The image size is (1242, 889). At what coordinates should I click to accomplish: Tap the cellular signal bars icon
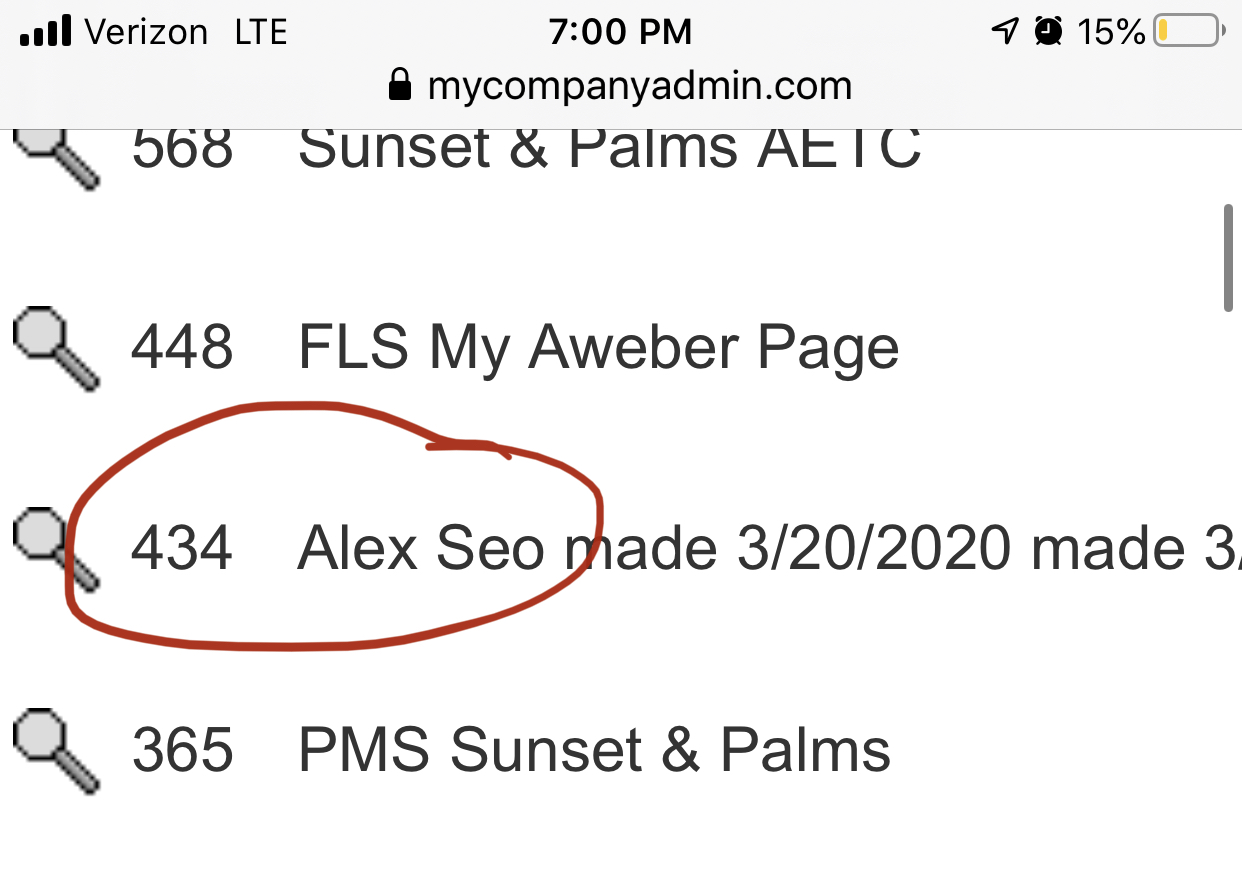[46, 32]
